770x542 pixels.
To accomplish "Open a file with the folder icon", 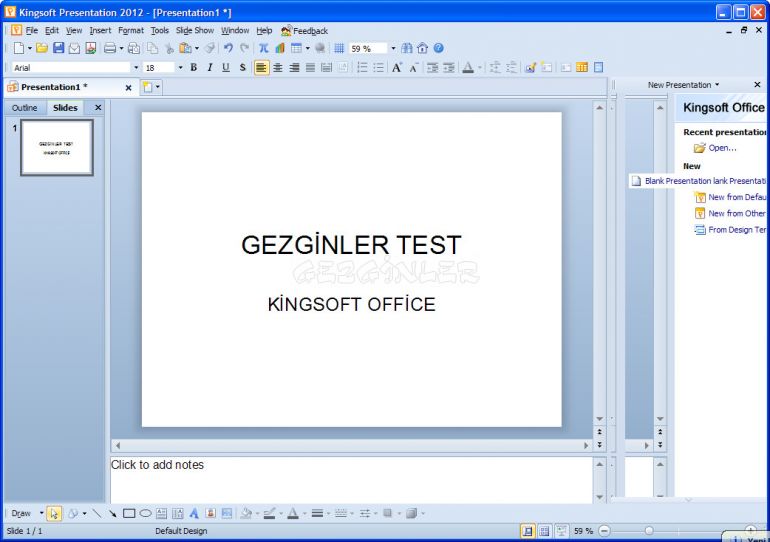I will pyautogui.click(x=42, y=48).
